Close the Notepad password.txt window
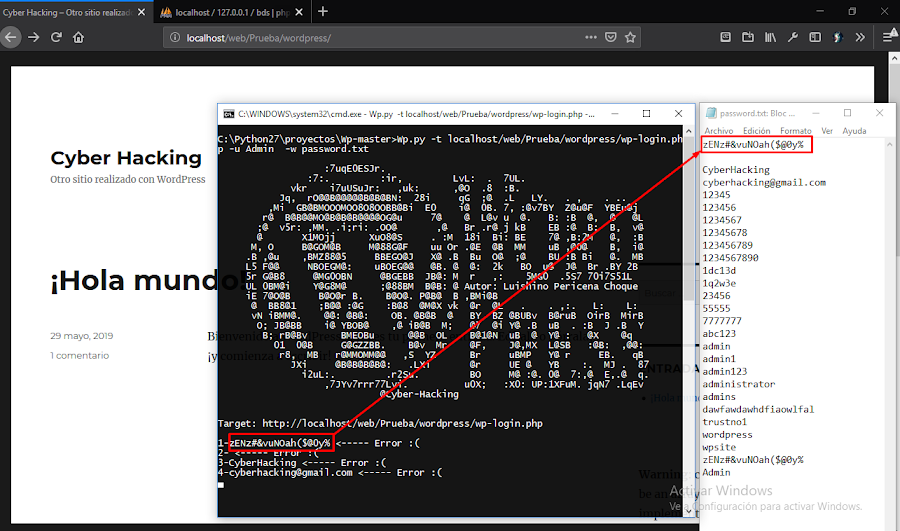 pyautogui.click(x=879, y=113)
